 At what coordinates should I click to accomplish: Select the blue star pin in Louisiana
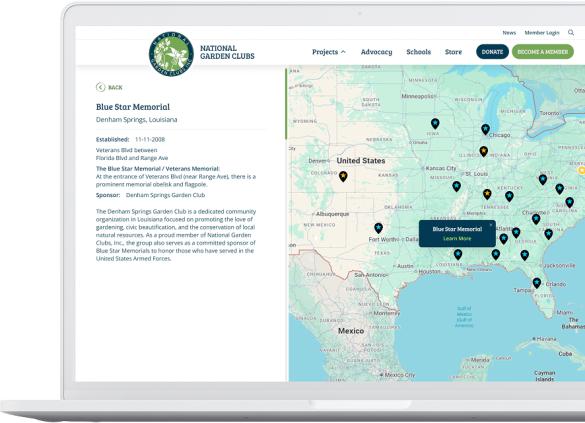[458, 254]
